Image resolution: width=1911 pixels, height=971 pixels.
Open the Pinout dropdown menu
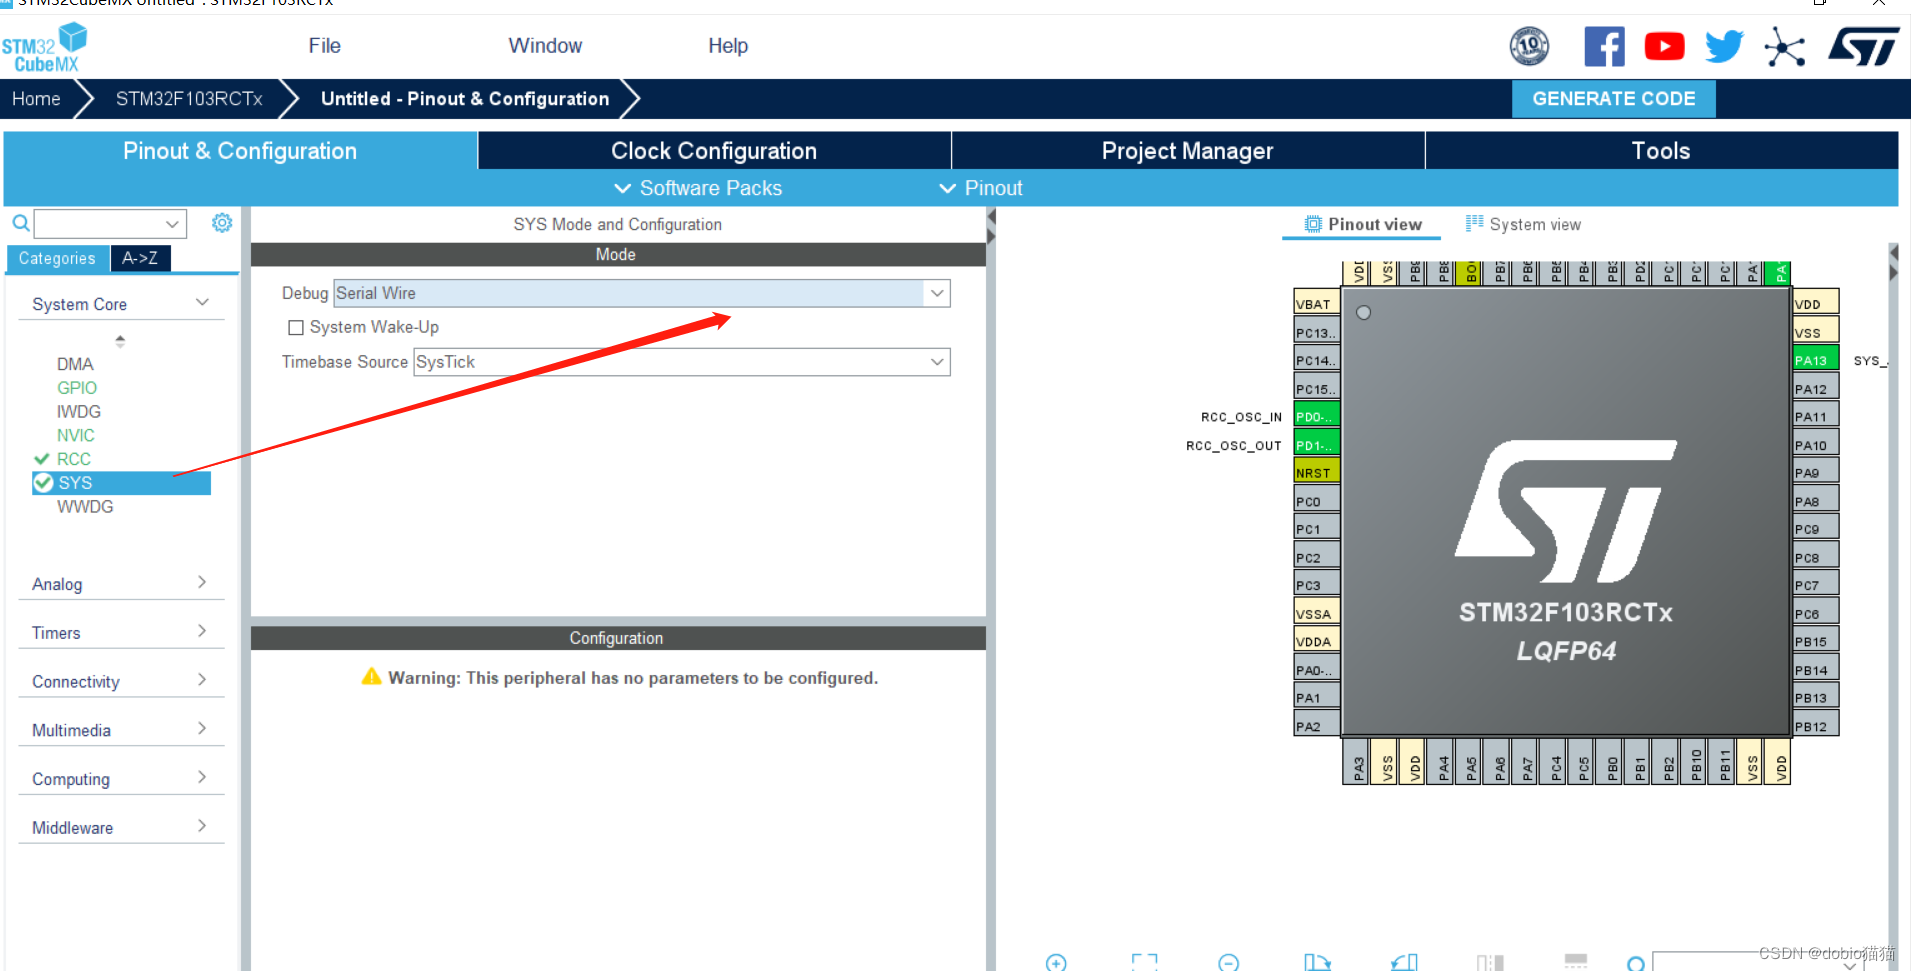click(981, 188)
